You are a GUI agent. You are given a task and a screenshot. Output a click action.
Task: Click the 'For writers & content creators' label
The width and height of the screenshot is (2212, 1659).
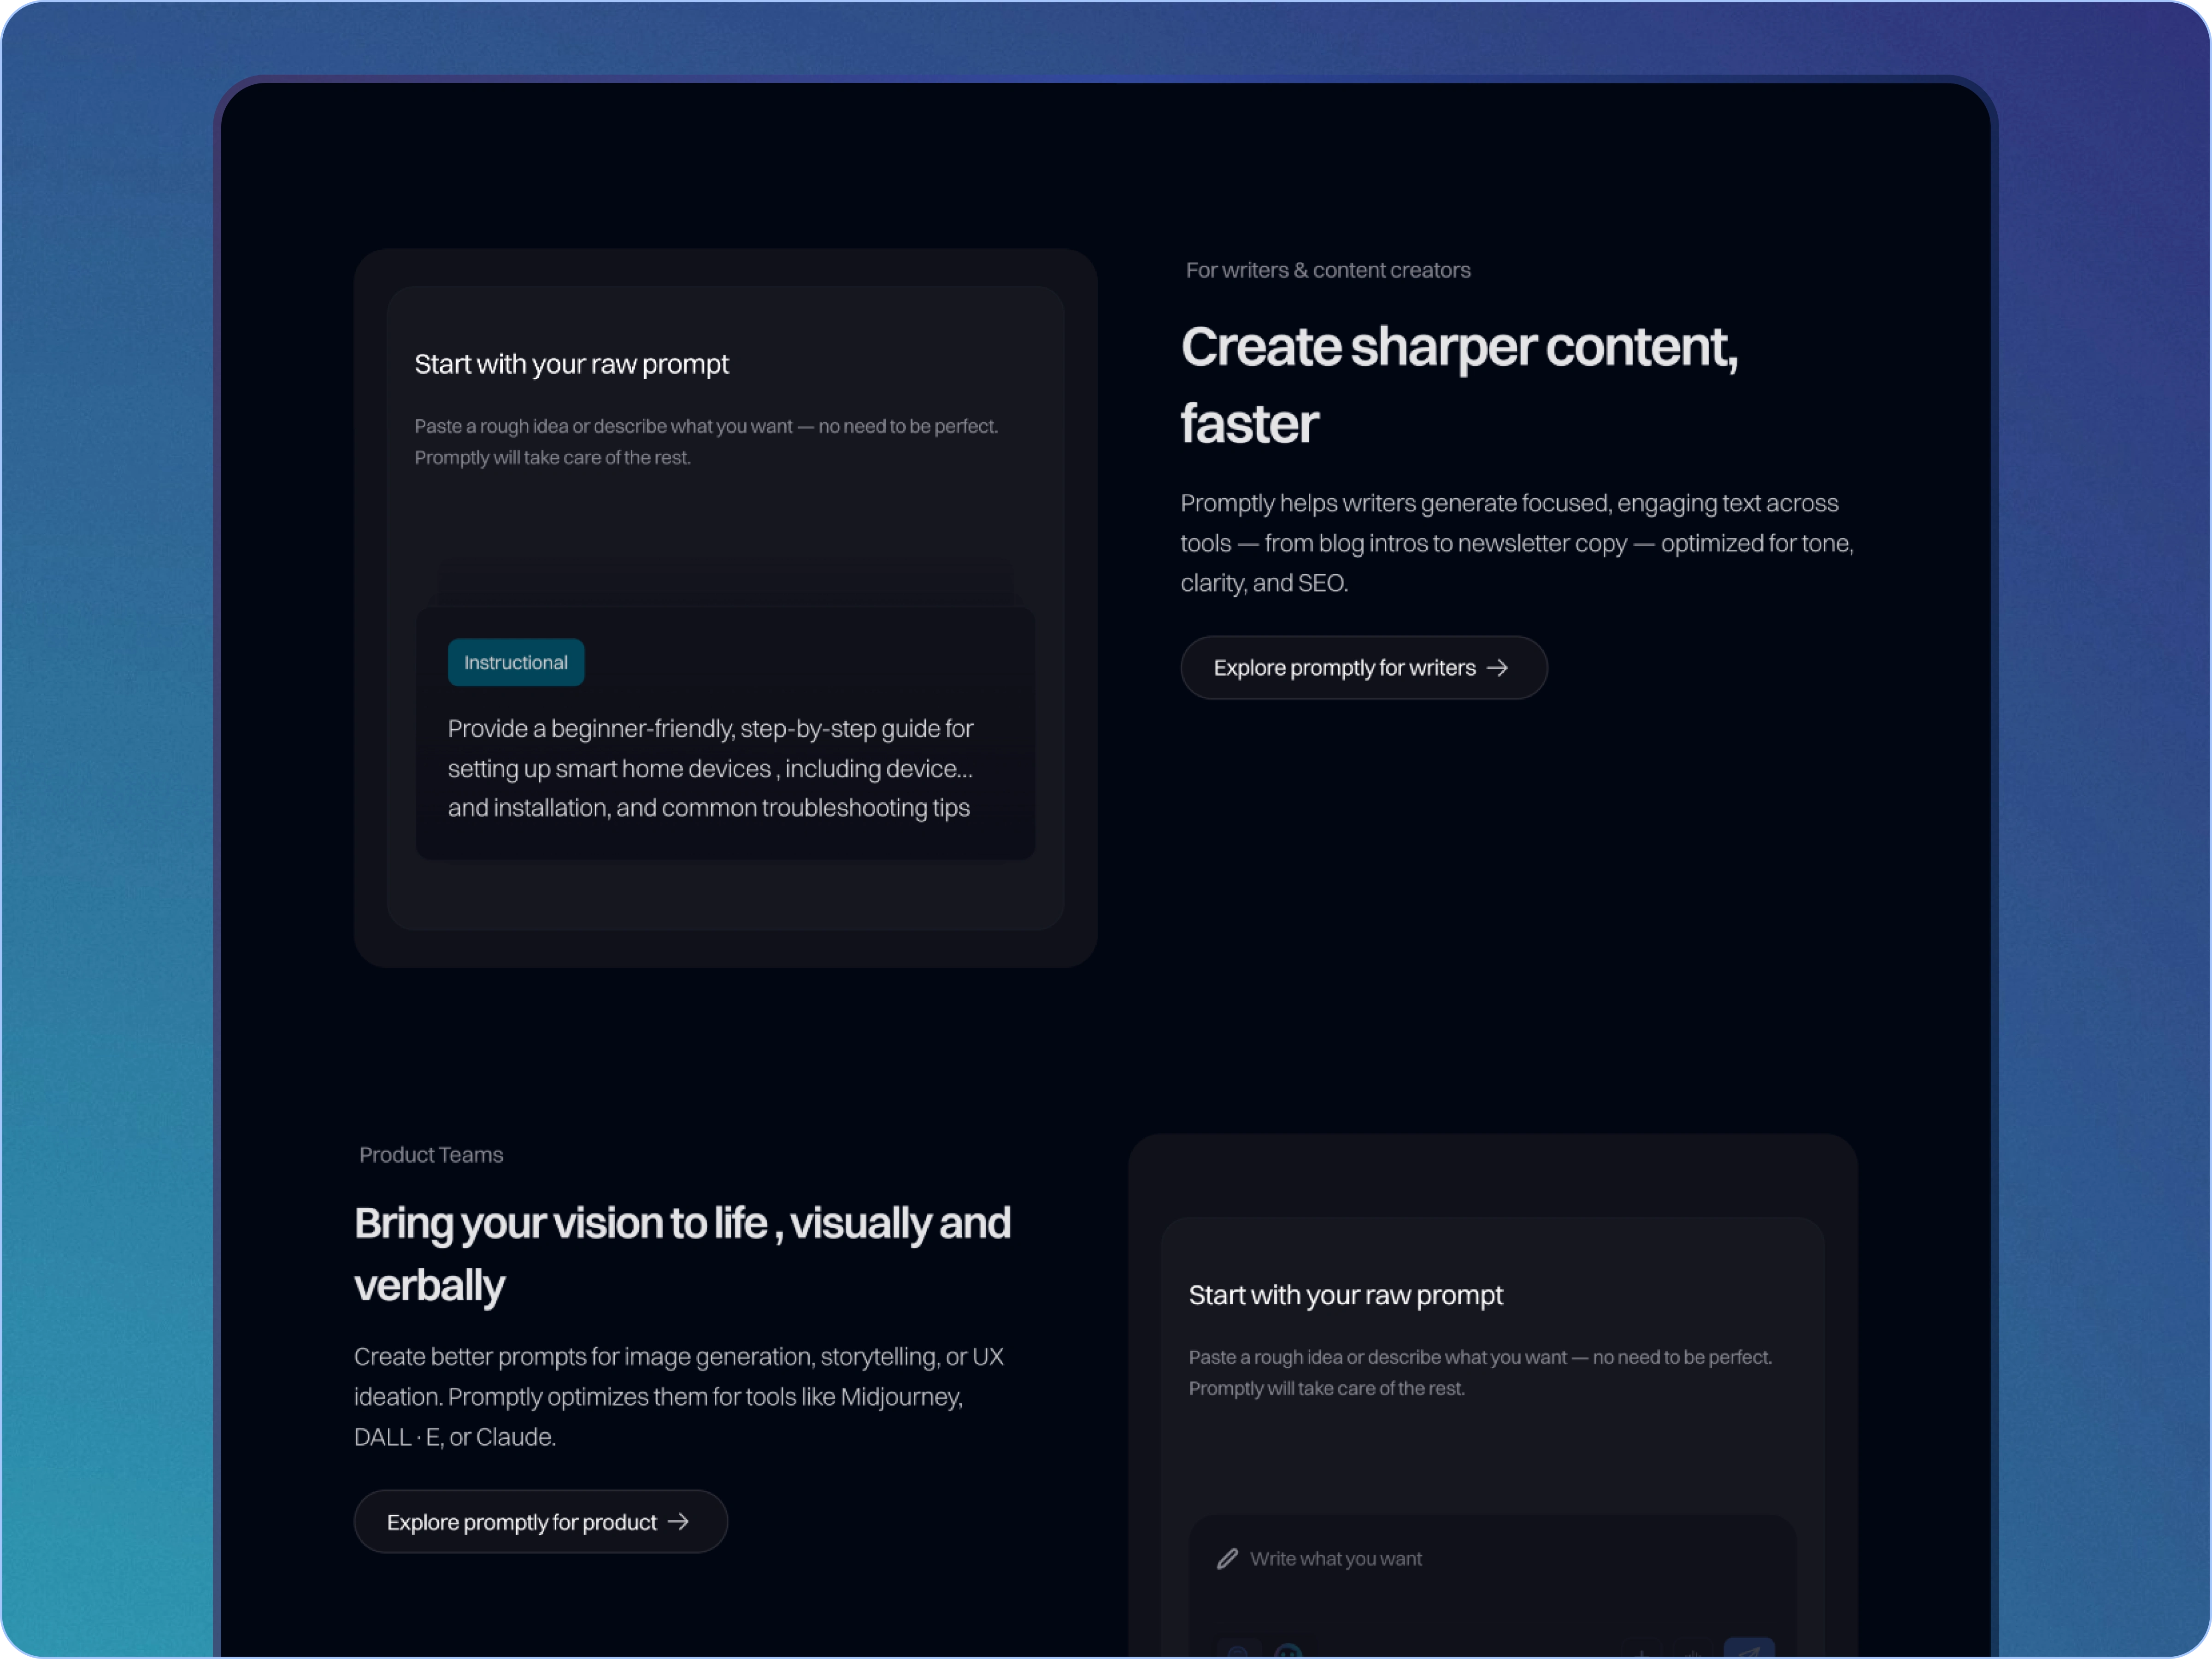coord(1327,270)
